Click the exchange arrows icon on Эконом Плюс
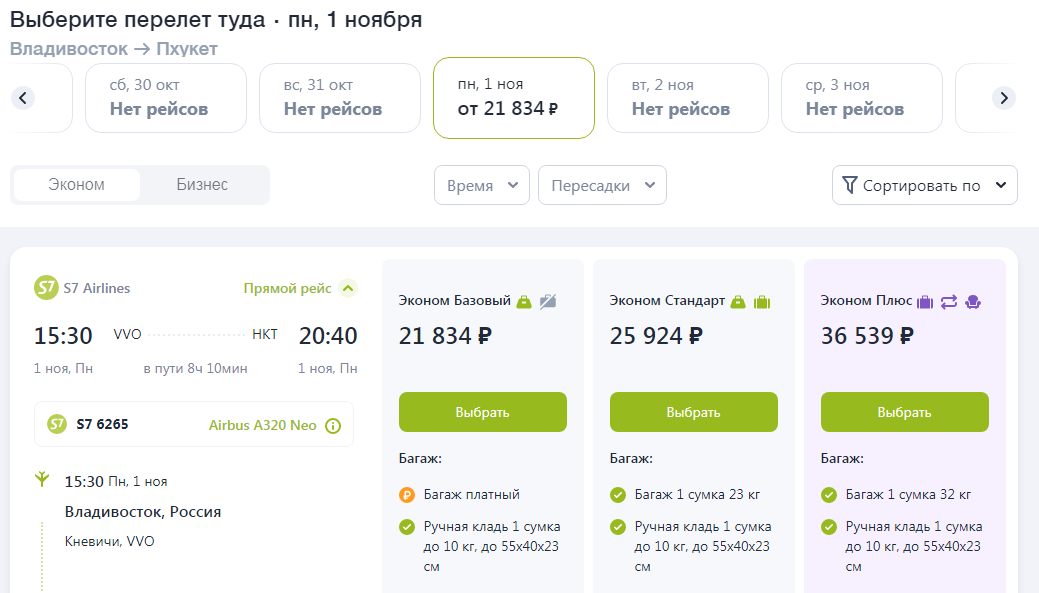The width and height of the screenshot is (1039, 593). point(949,301)
